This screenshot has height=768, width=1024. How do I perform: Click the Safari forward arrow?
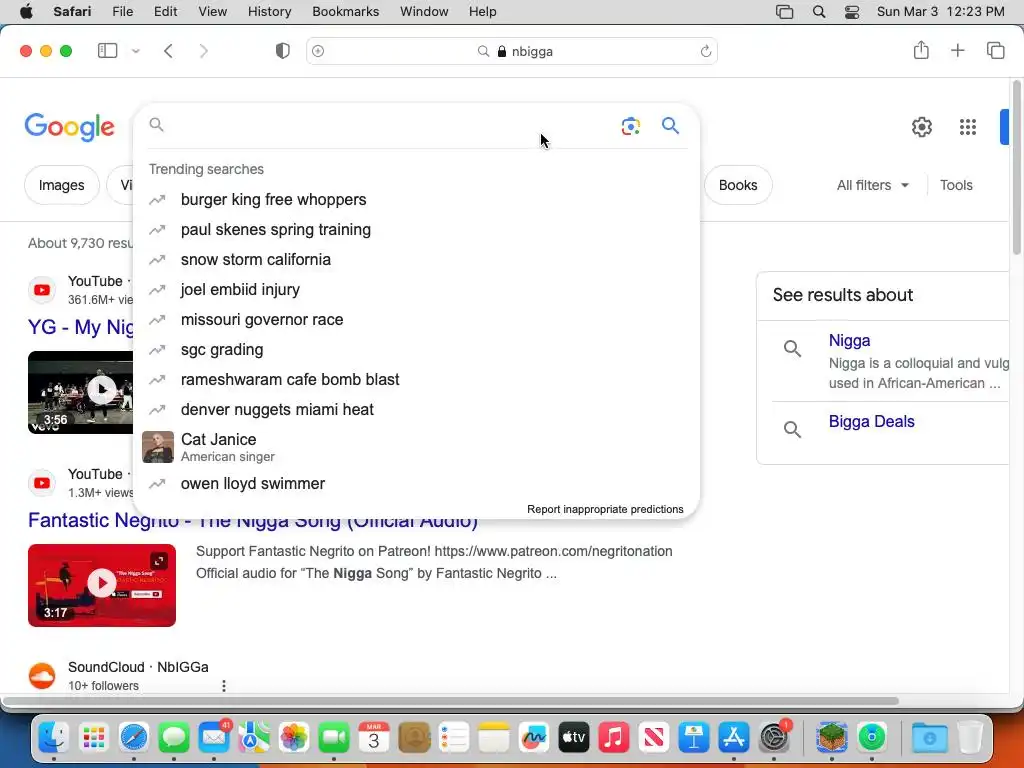point(204,51)
